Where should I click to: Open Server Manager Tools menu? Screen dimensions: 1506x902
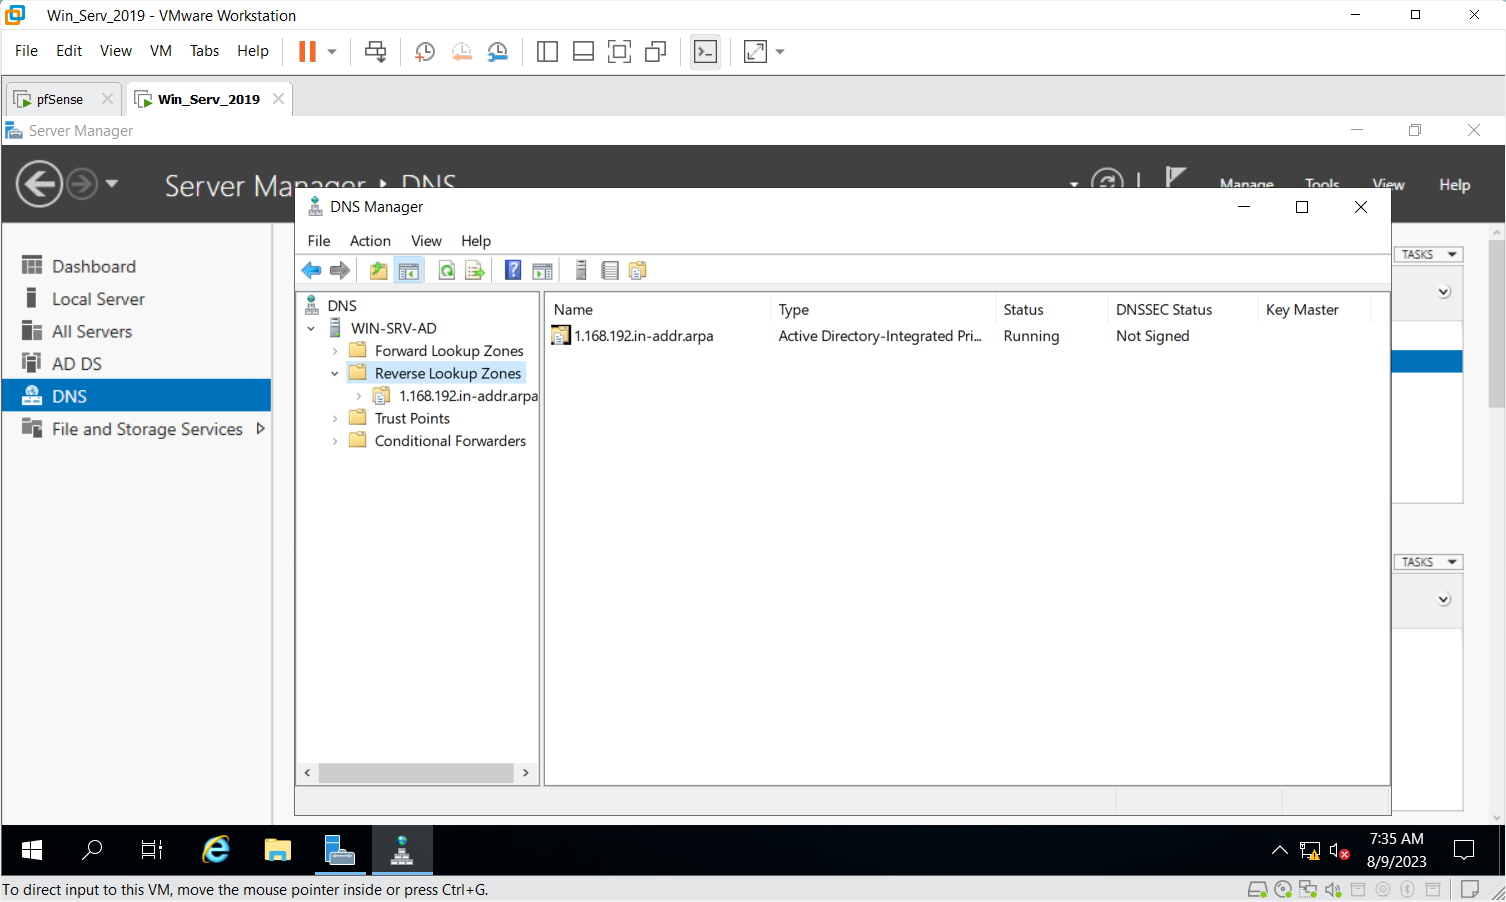1322,184
